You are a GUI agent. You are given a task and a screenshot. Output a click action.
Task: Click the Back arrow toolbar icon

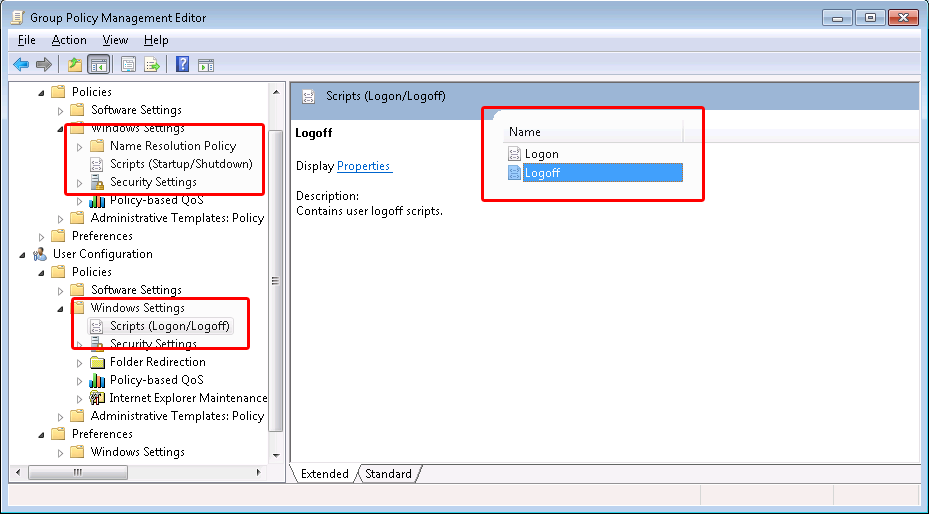[21, 65]
